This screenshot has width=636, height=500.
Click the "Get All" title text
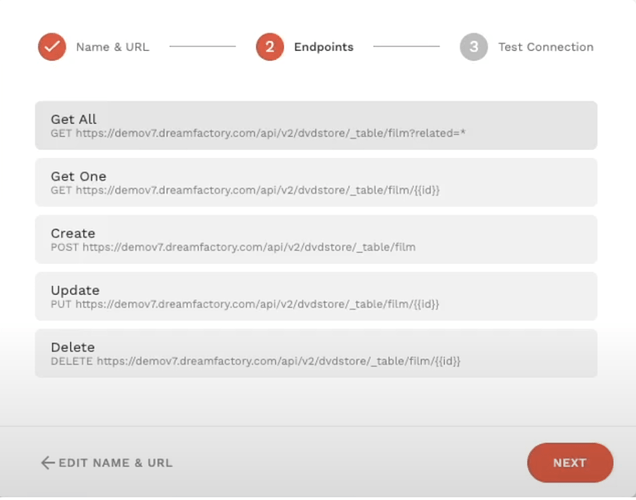pos(73,119)
